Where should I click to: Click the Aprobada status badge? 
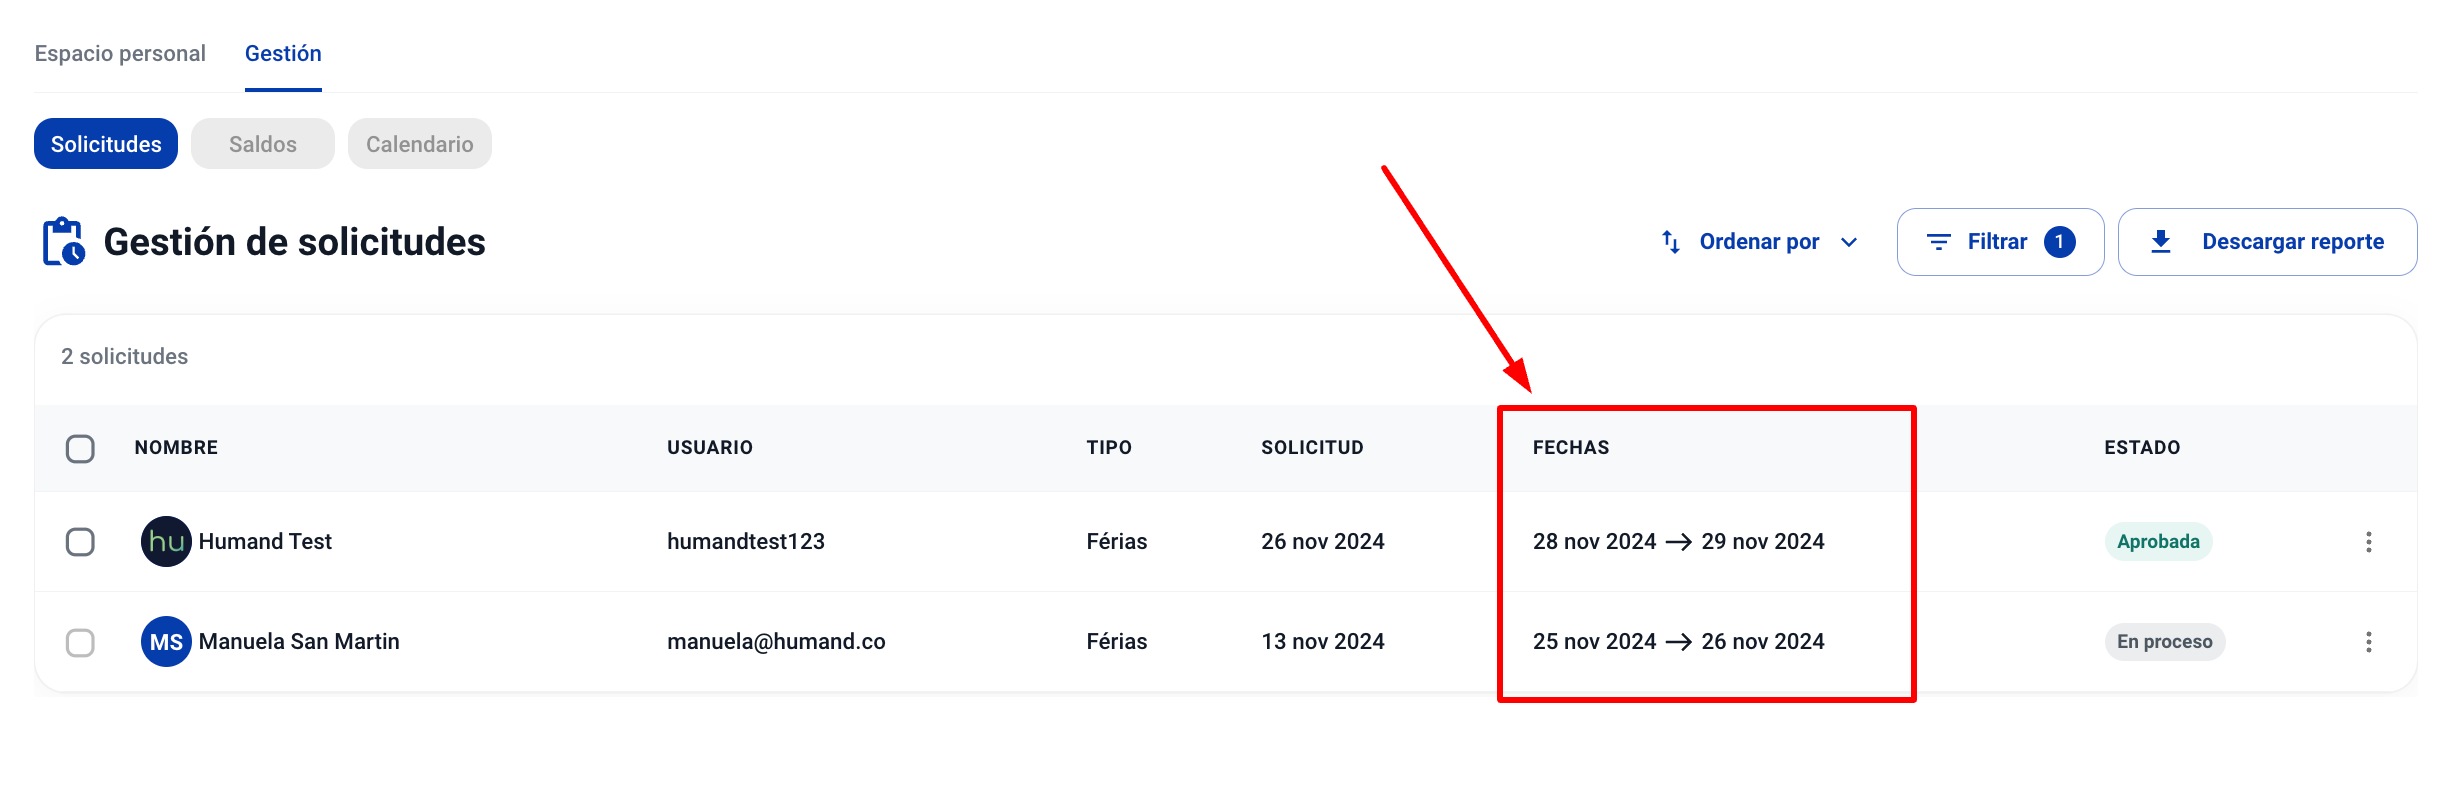tap(2158, 542)
